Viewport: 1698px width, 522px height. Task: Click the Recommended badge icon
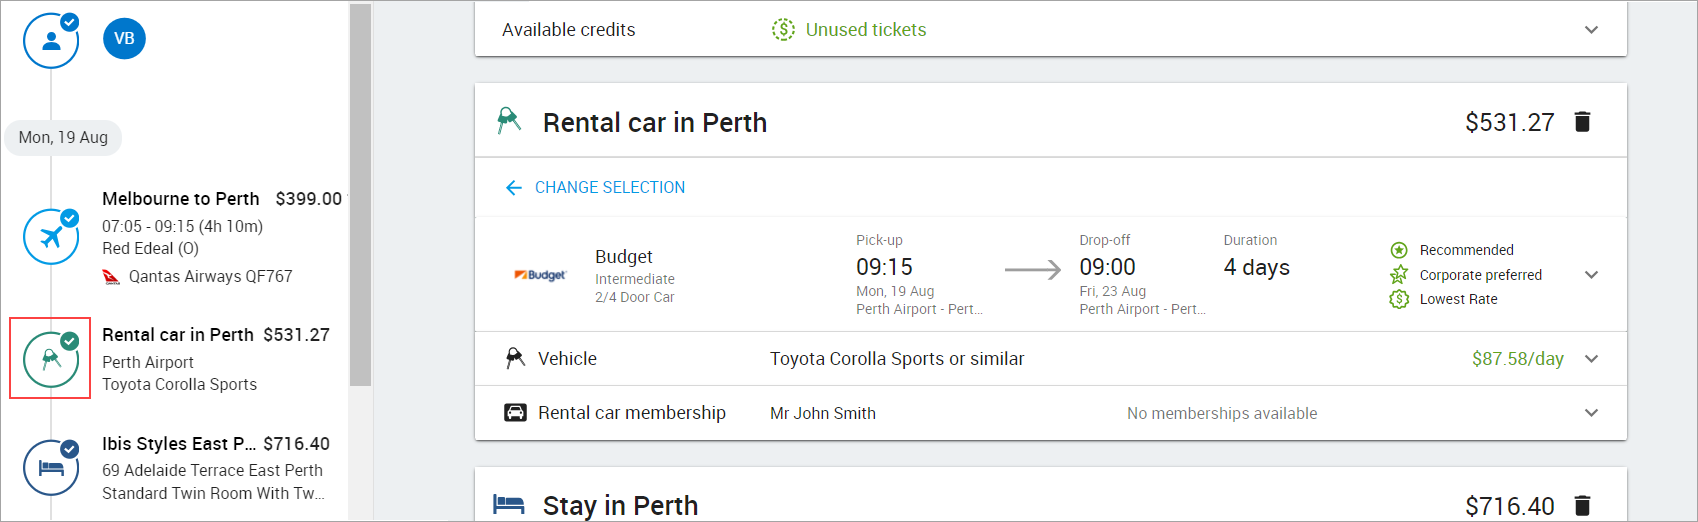pyautogui.click(x=1399, y=250)
